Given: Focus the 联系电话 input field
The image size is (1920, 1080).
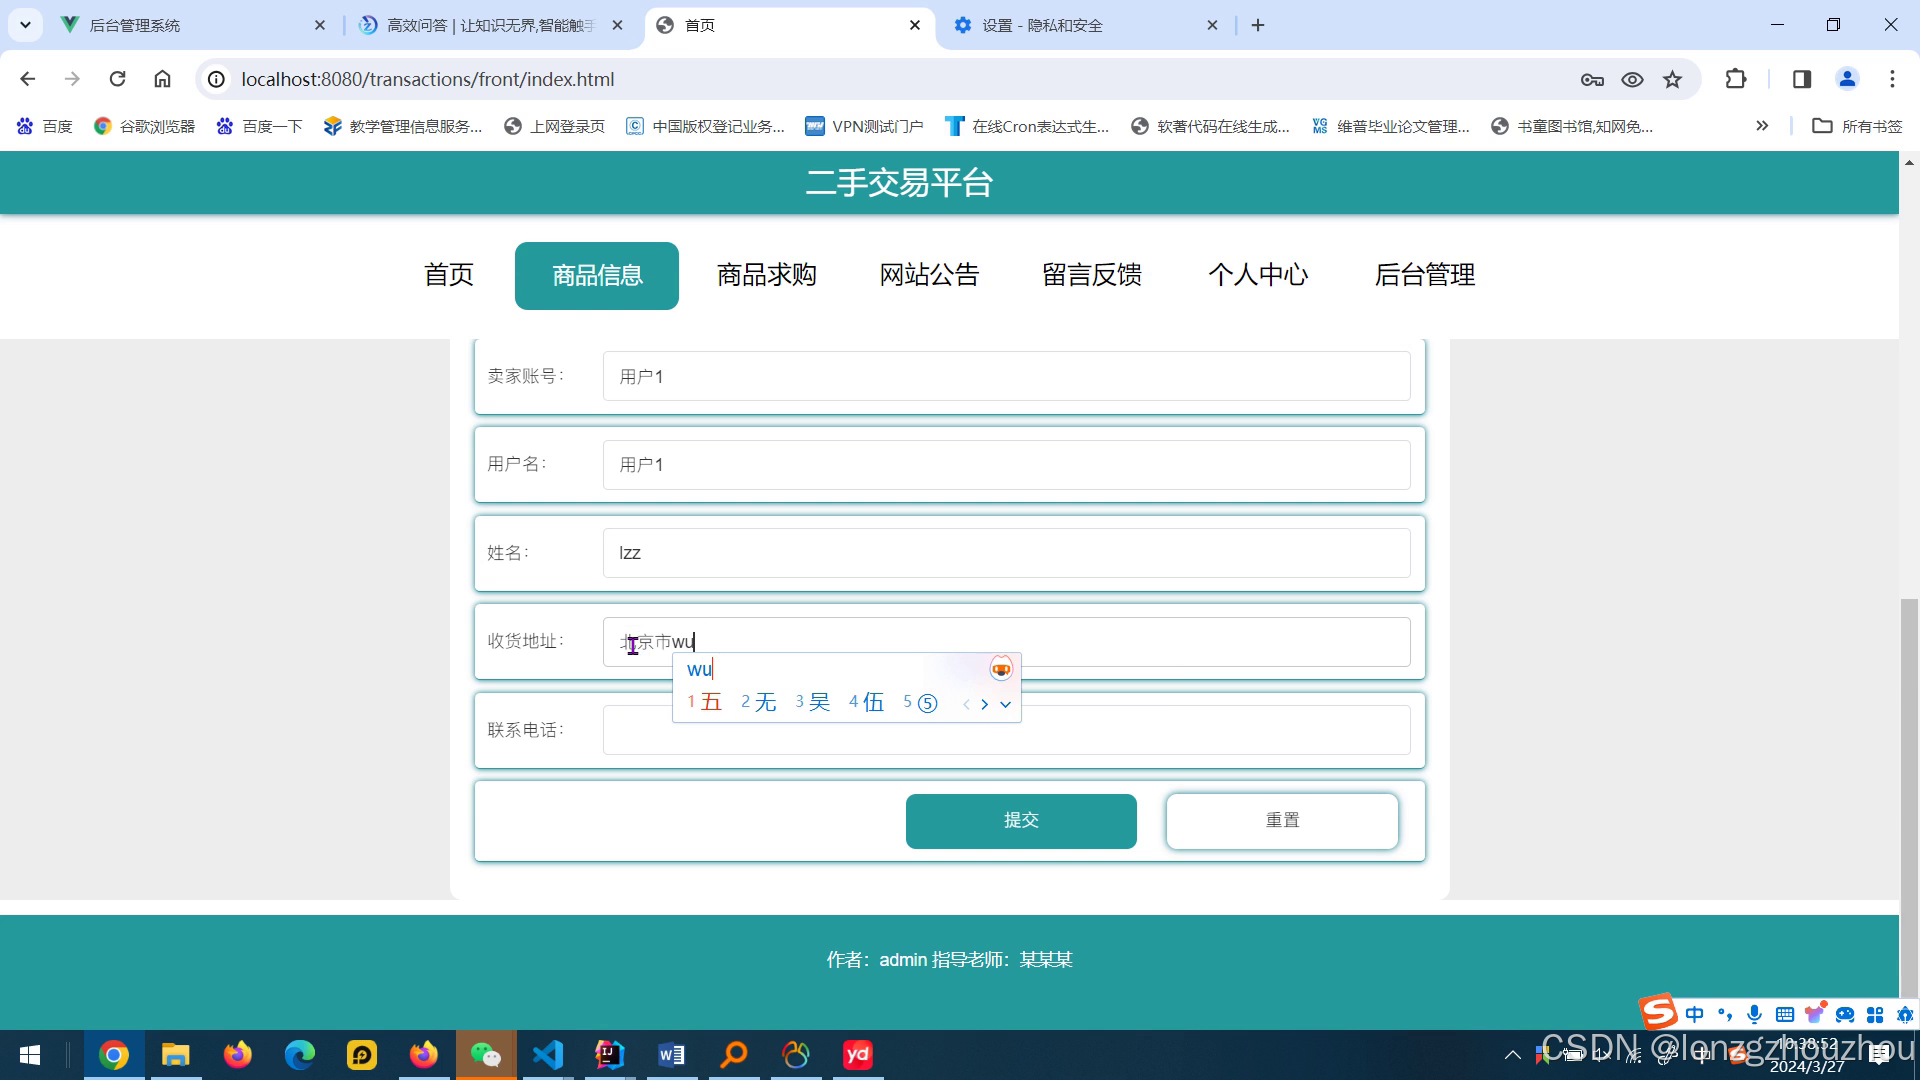Looking at the screenshot, I should click(x=1200, y=731).
